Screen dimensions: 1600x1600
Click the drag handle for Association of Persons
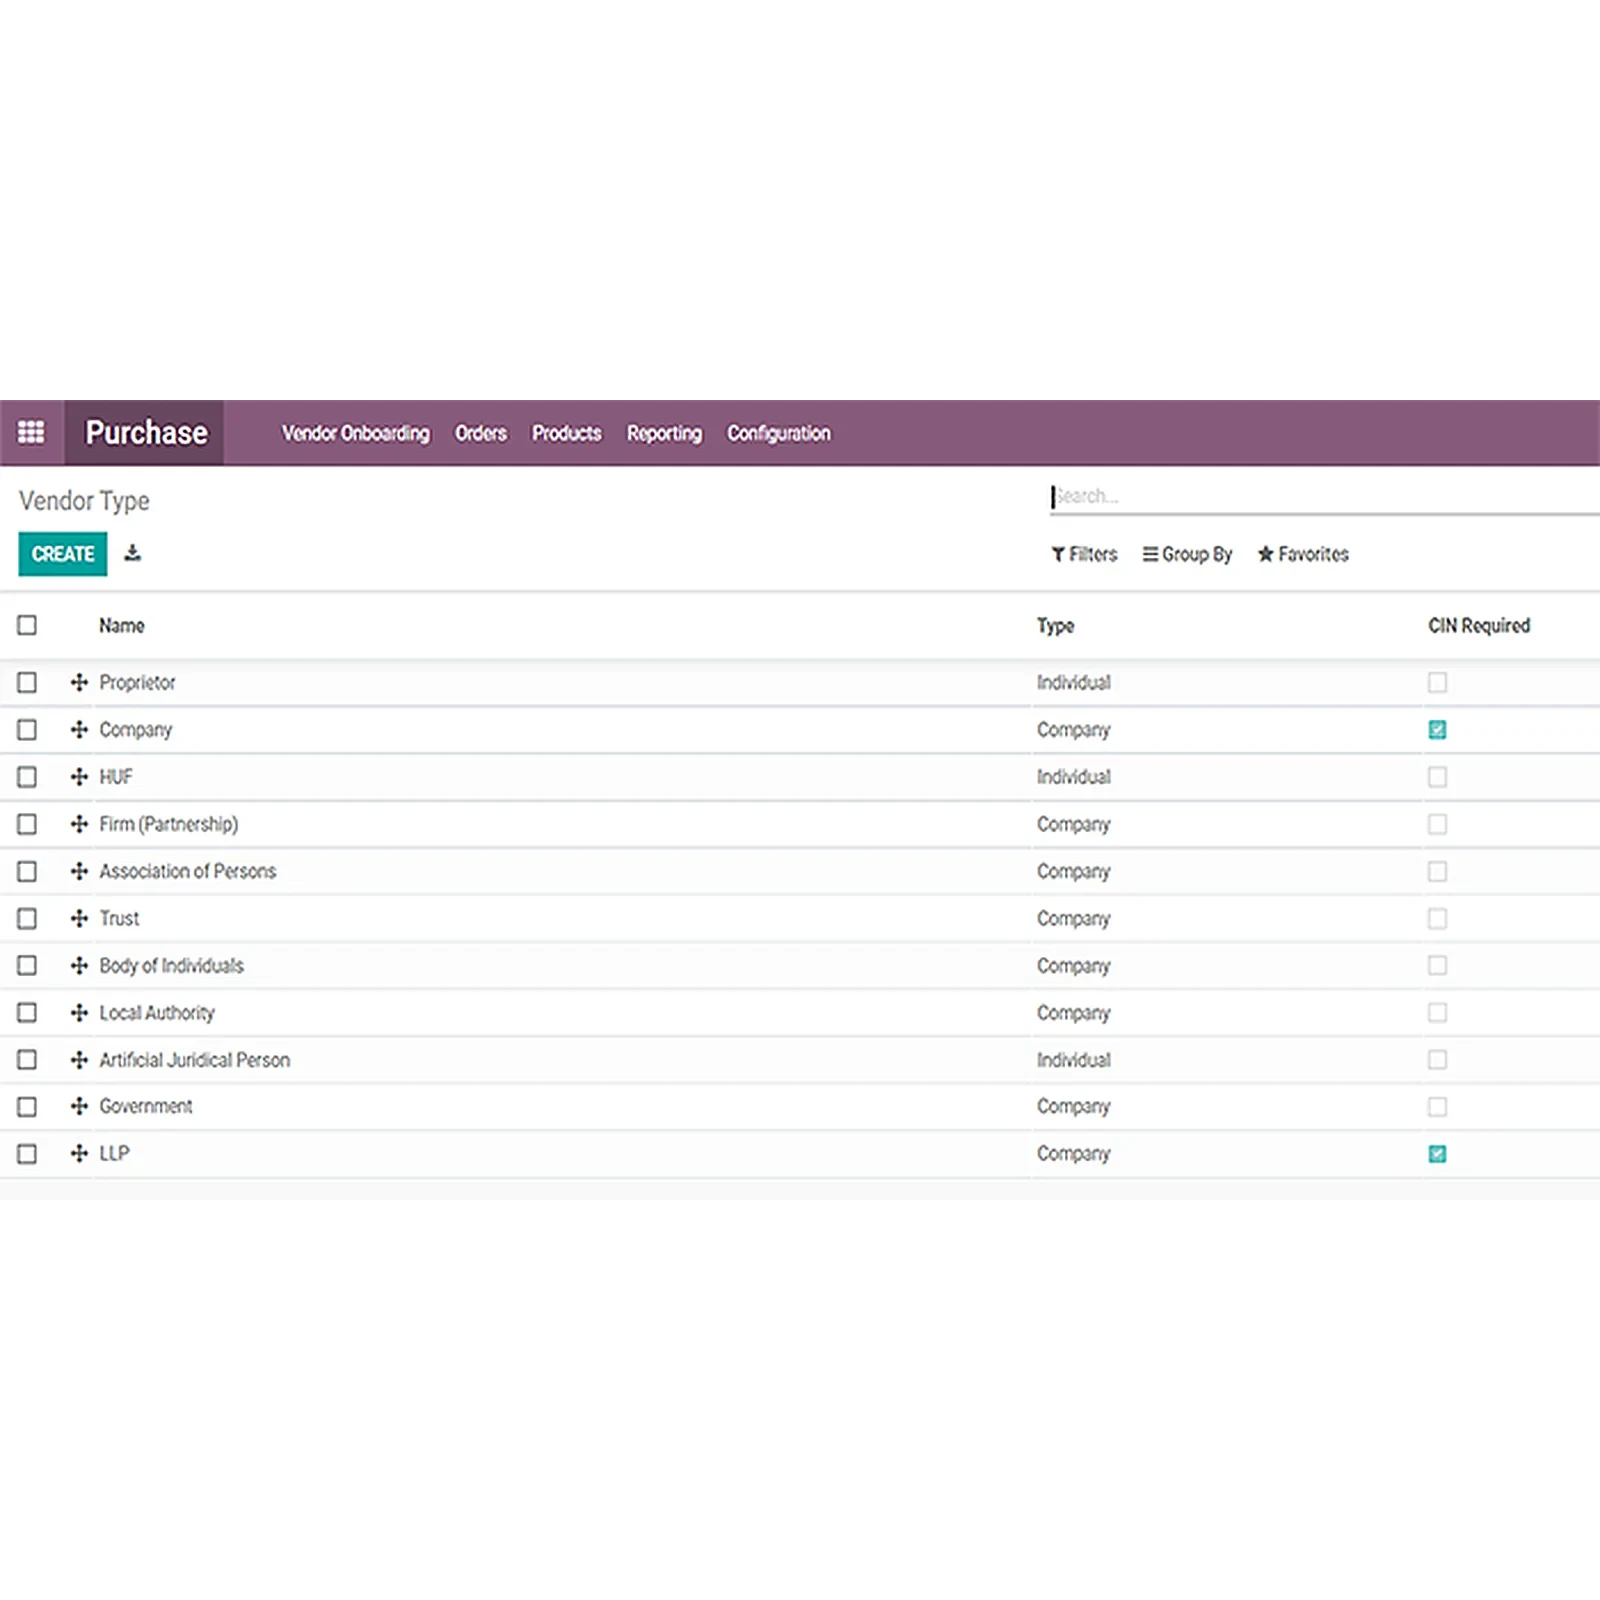79,871
